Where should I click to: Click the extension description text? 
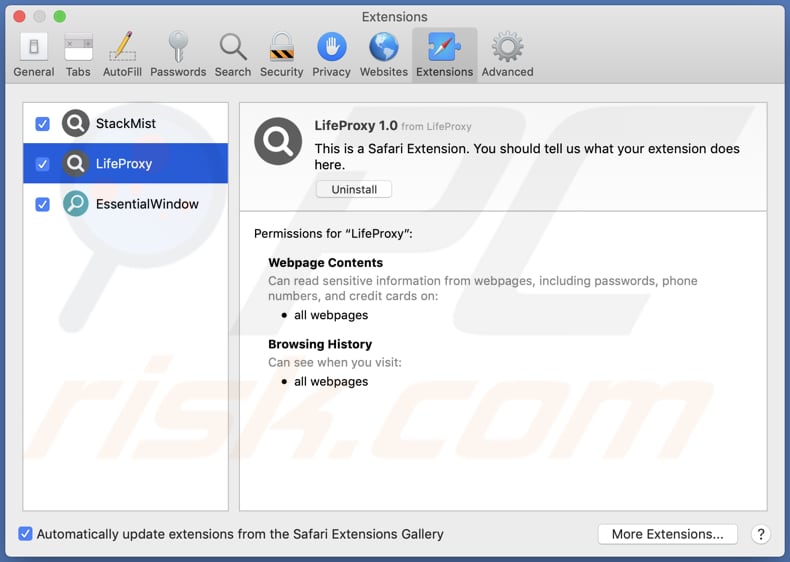(x=527, y=156)
